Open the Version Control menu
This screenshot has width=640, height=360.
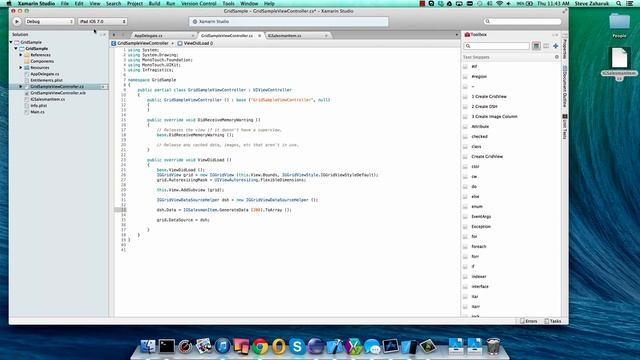point(198,3)
